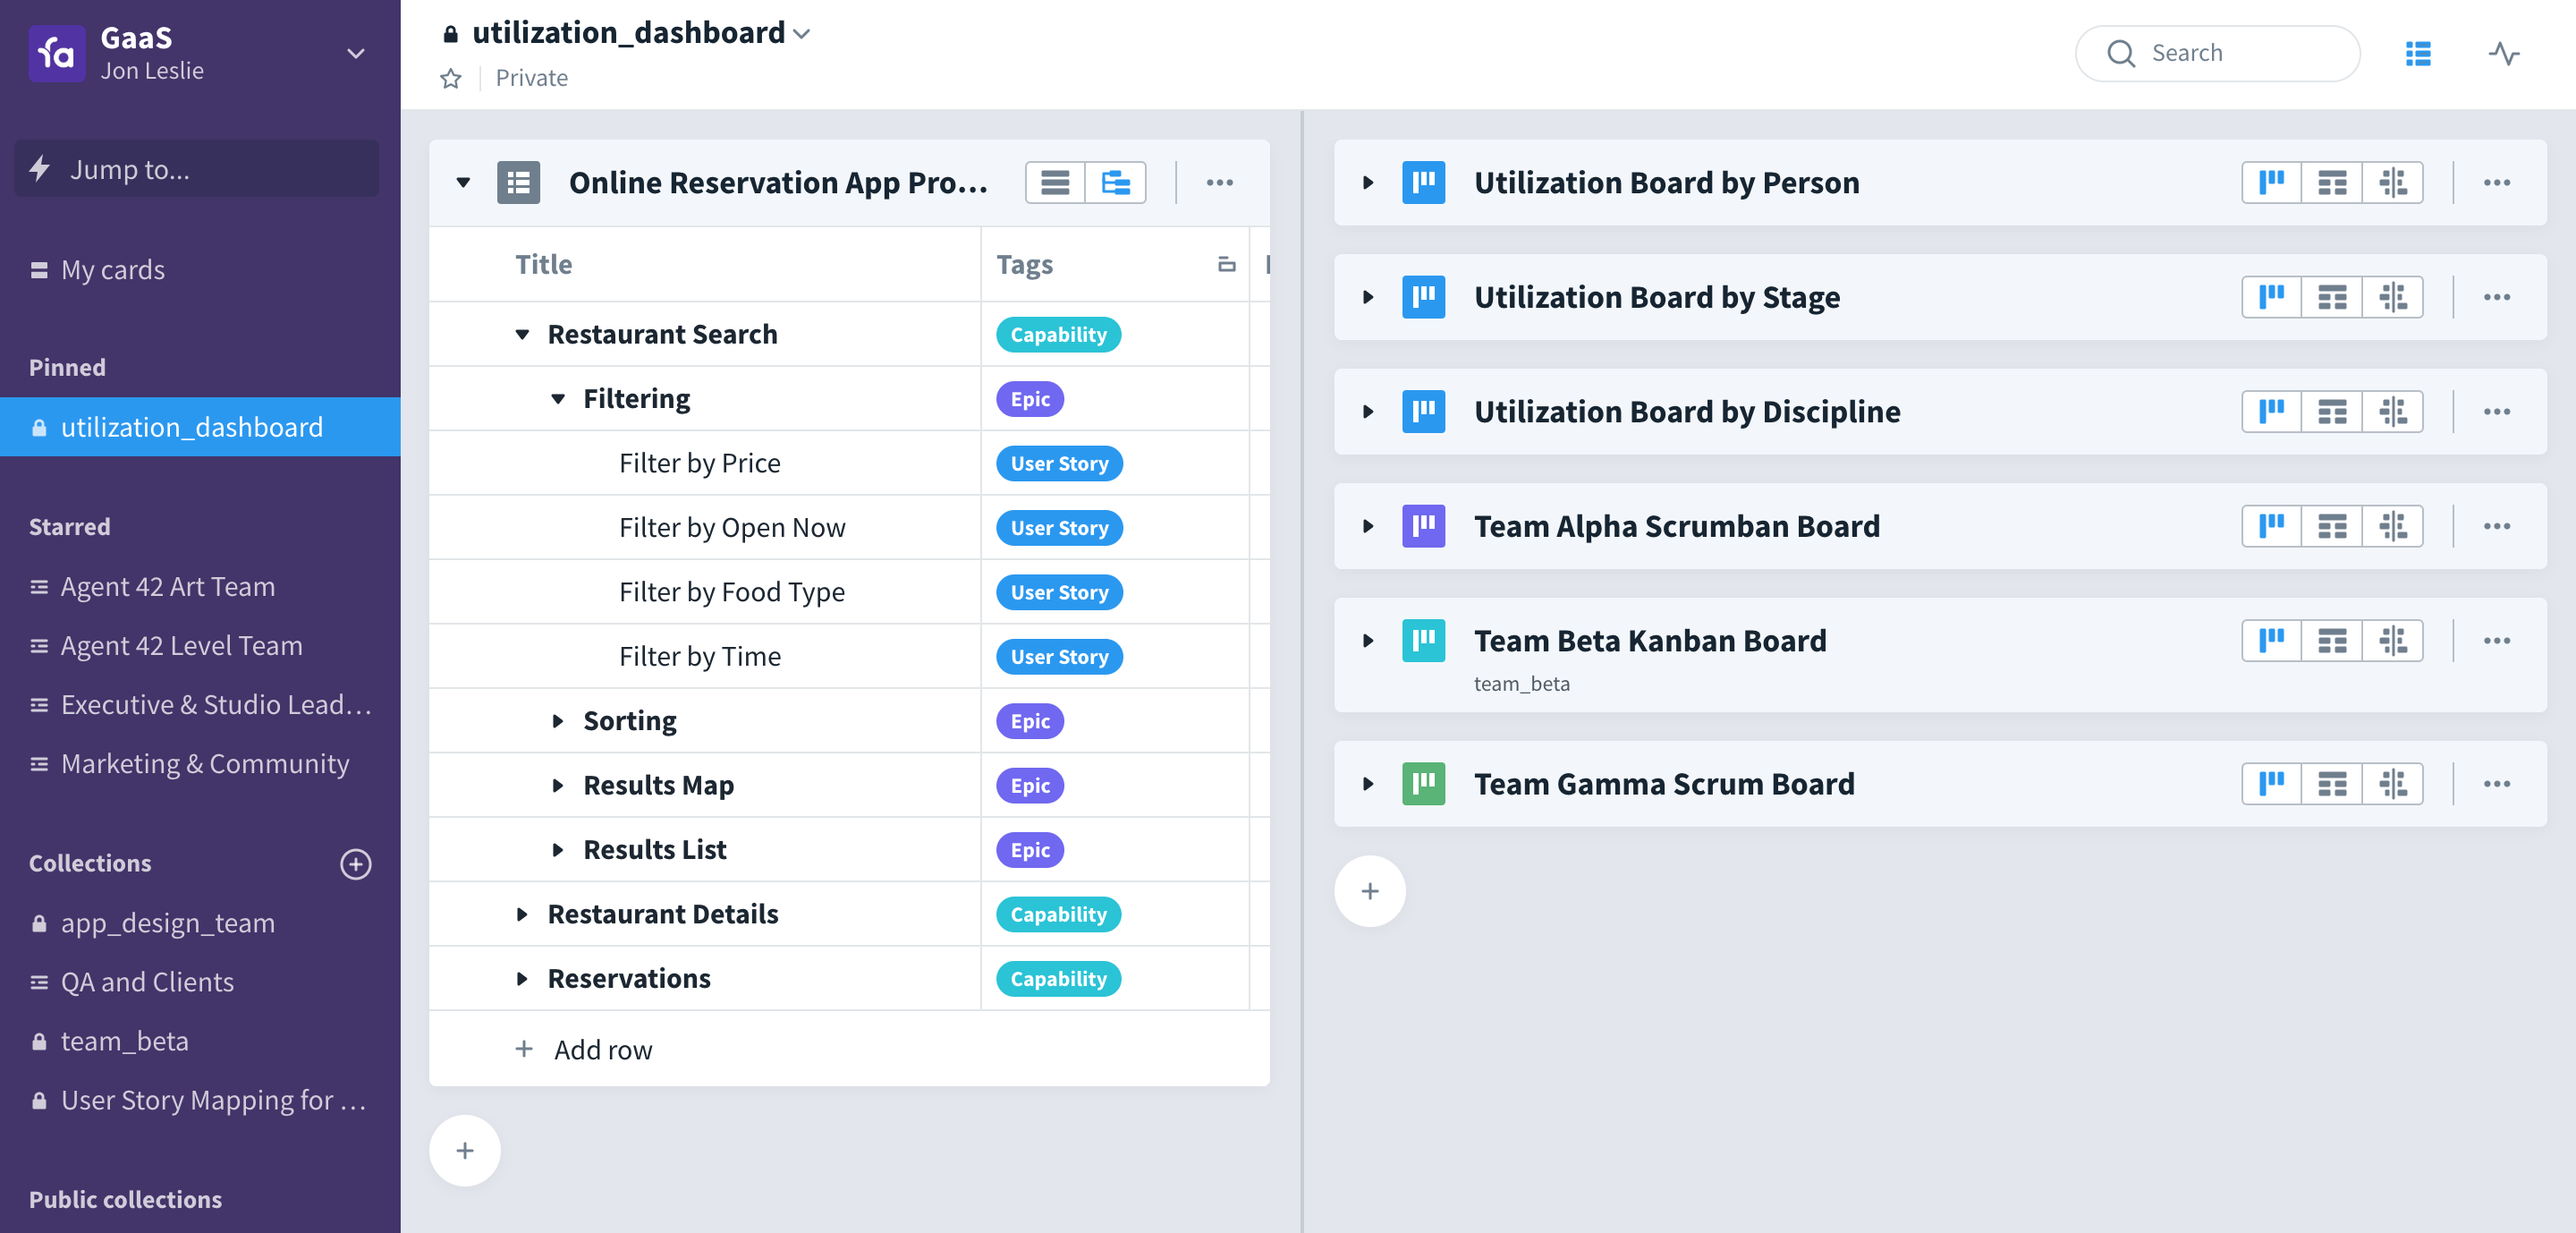The image size is (2576, 1233).
Task: Open the Utilization Board by Stage options menu
Action: pos(2497,297)
